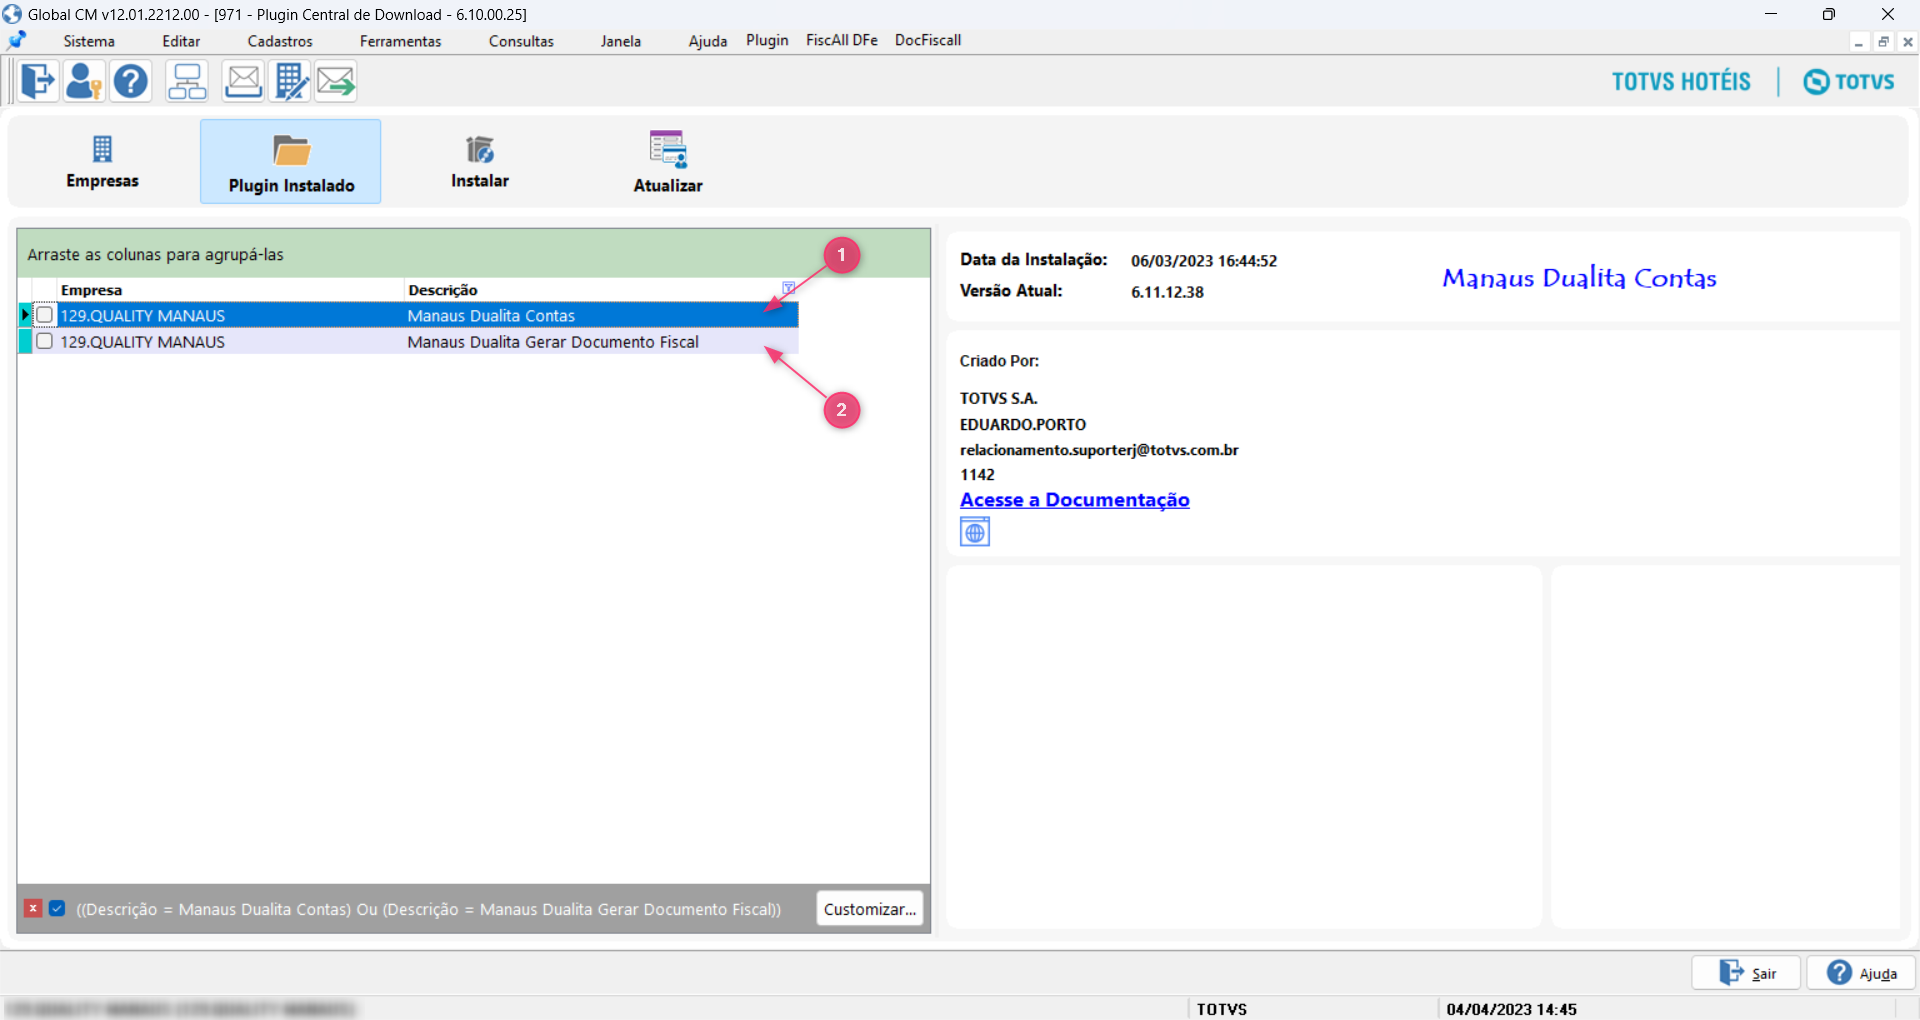Click the Manaus Dualita Contas blue heading
Viewport: 1920px width, 1020px height.
point(1579,278)
